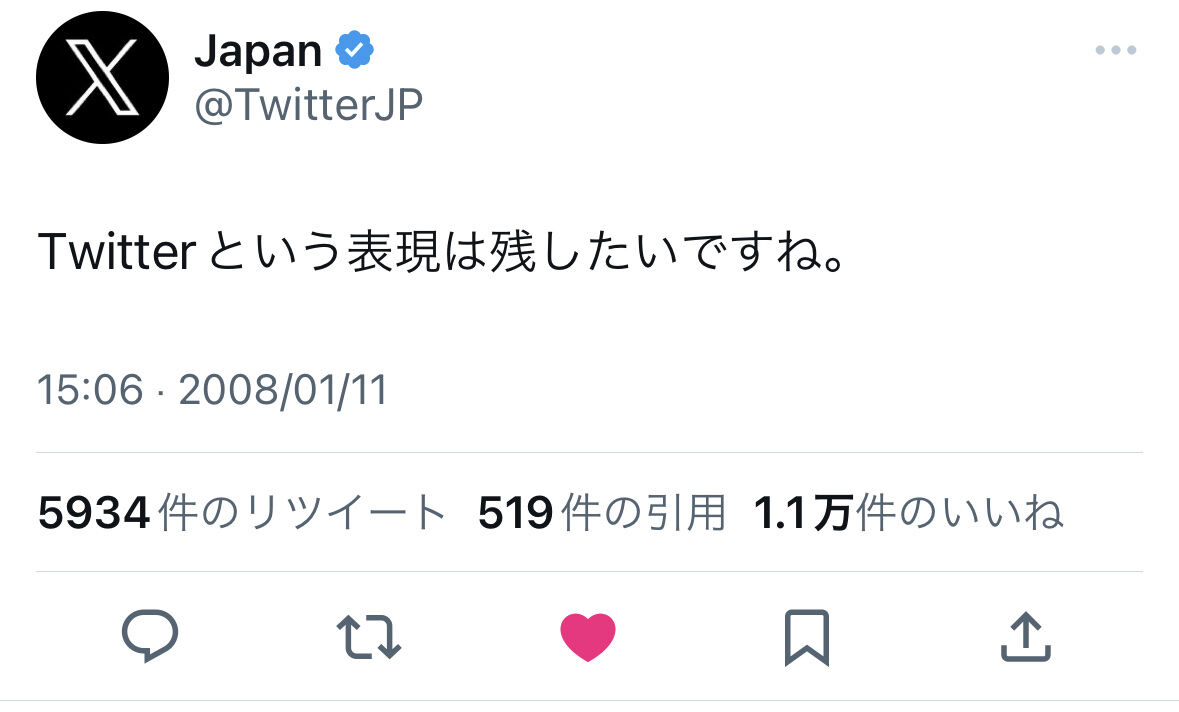The image size is (1179, 712).
Task: Open the X logo profile avatar
Action: (x=102, y=77)
